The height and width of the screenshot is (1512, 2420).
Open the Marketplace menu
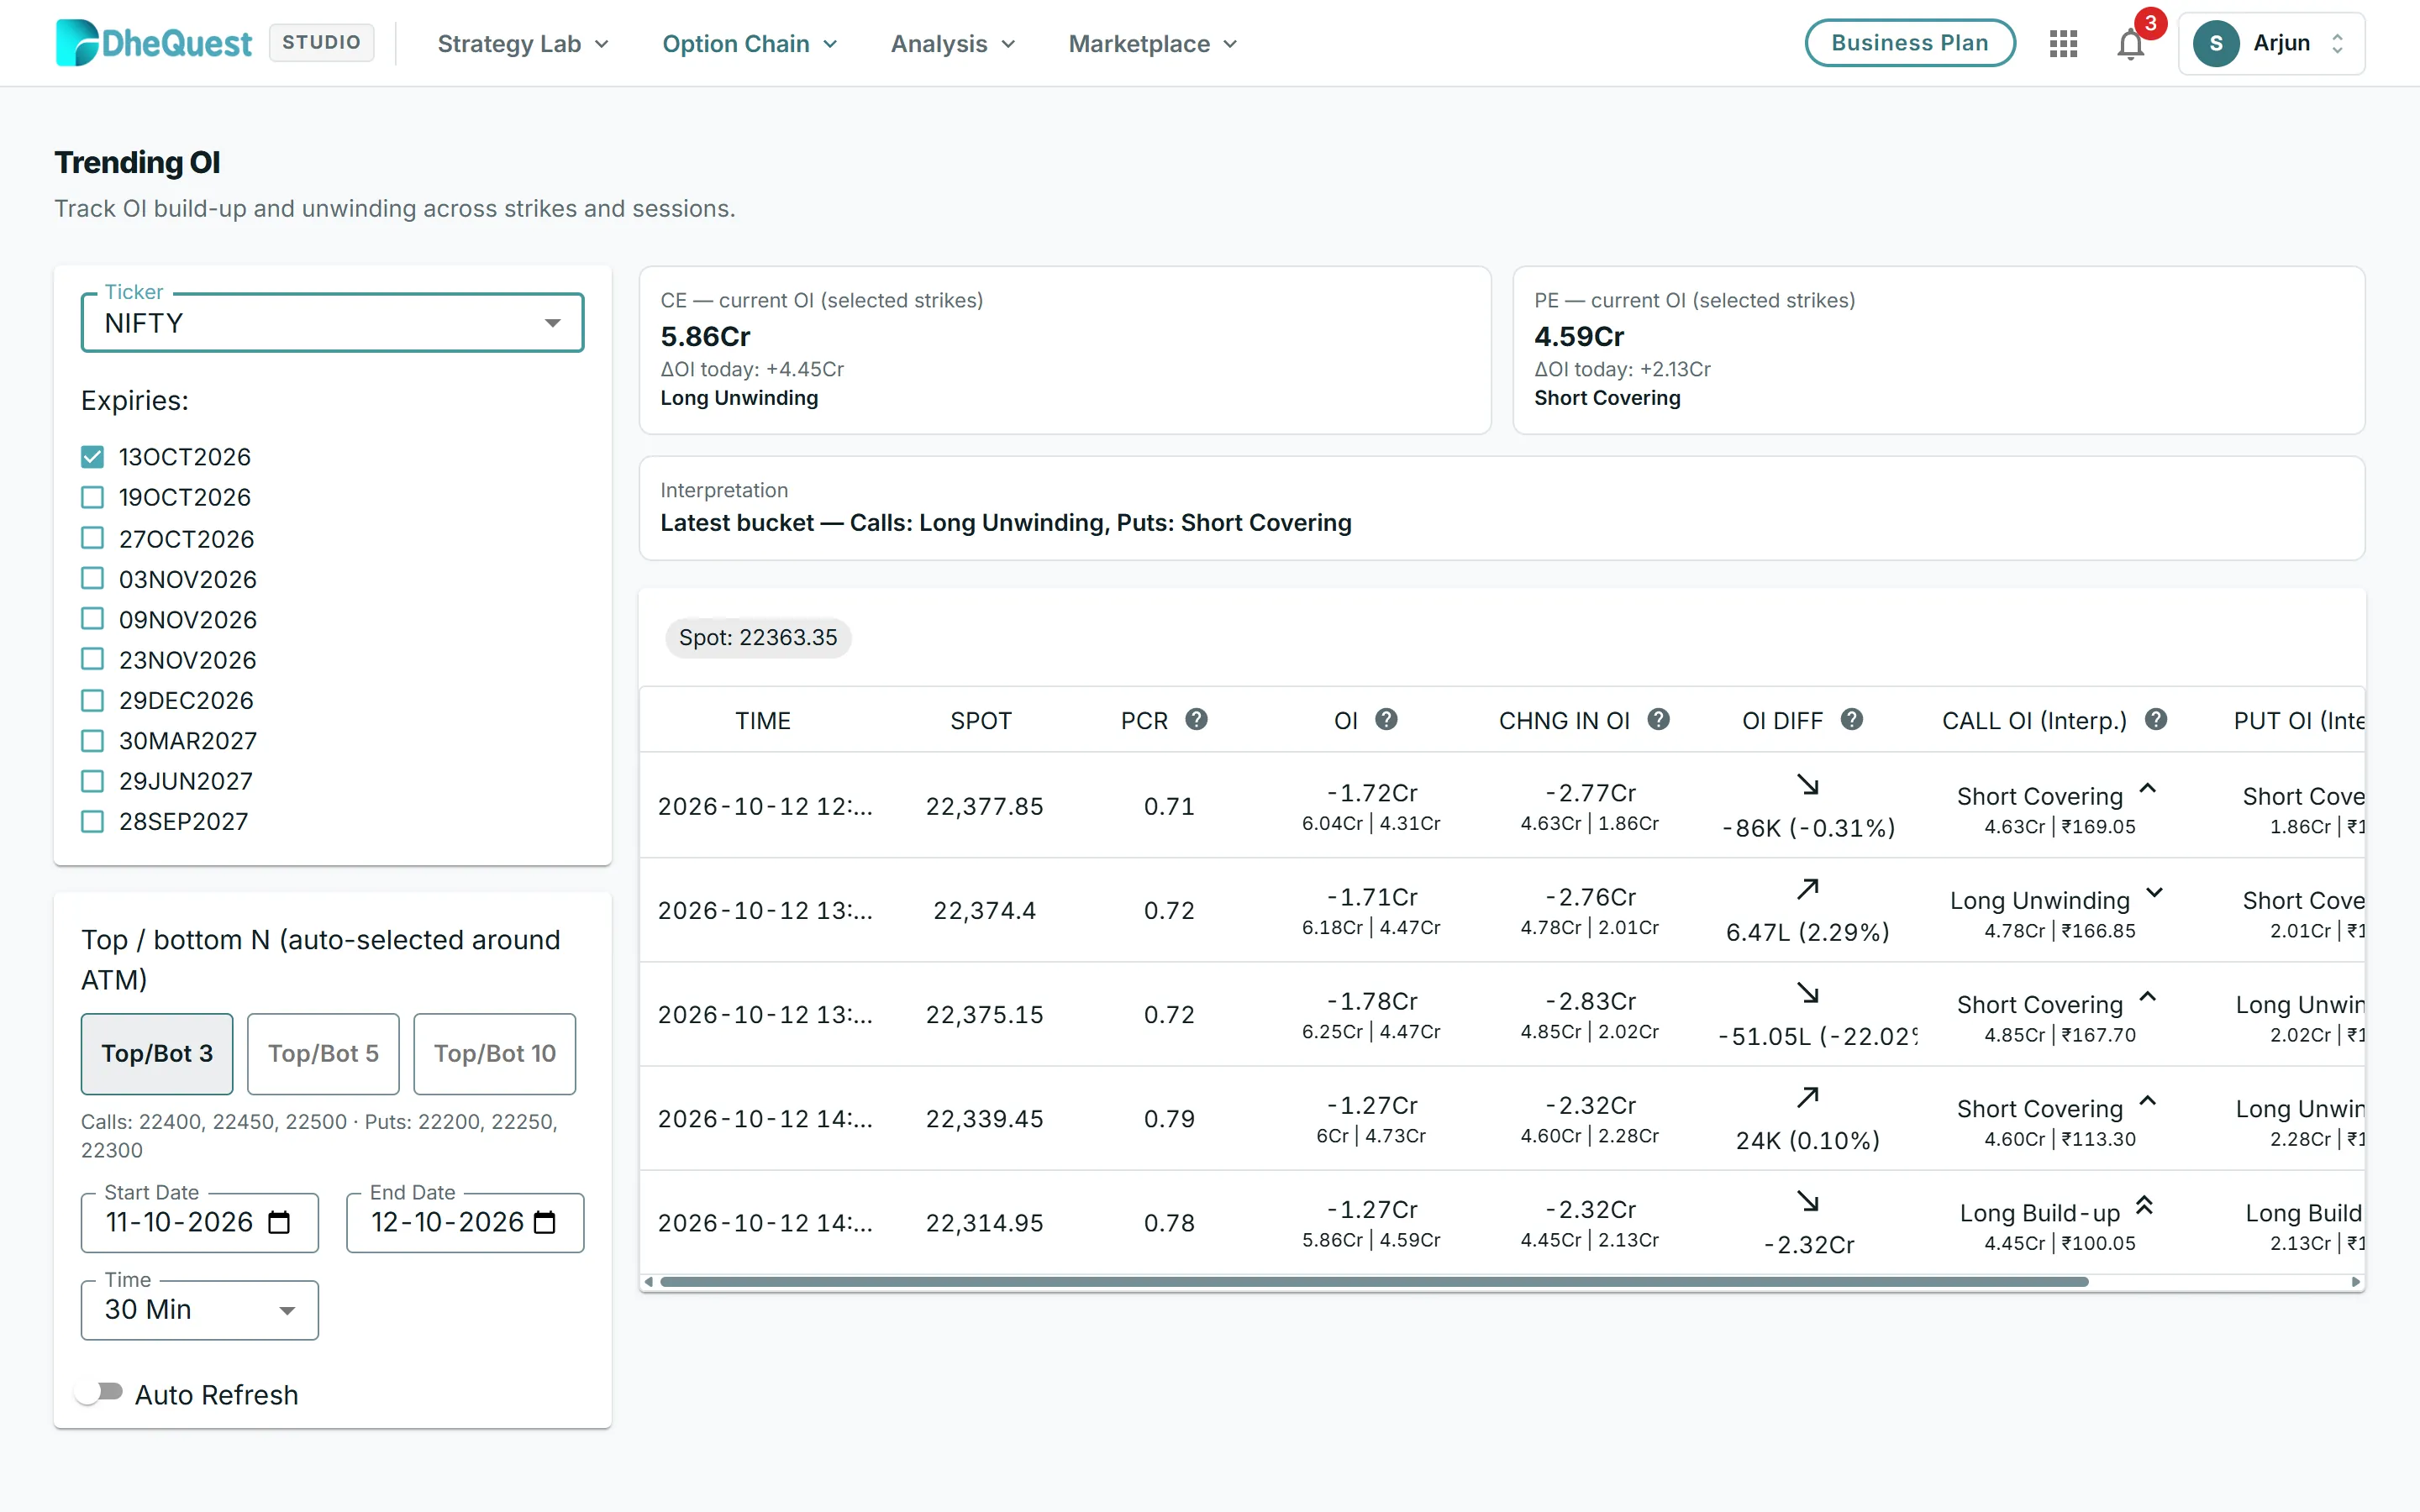click(1153, 44)
